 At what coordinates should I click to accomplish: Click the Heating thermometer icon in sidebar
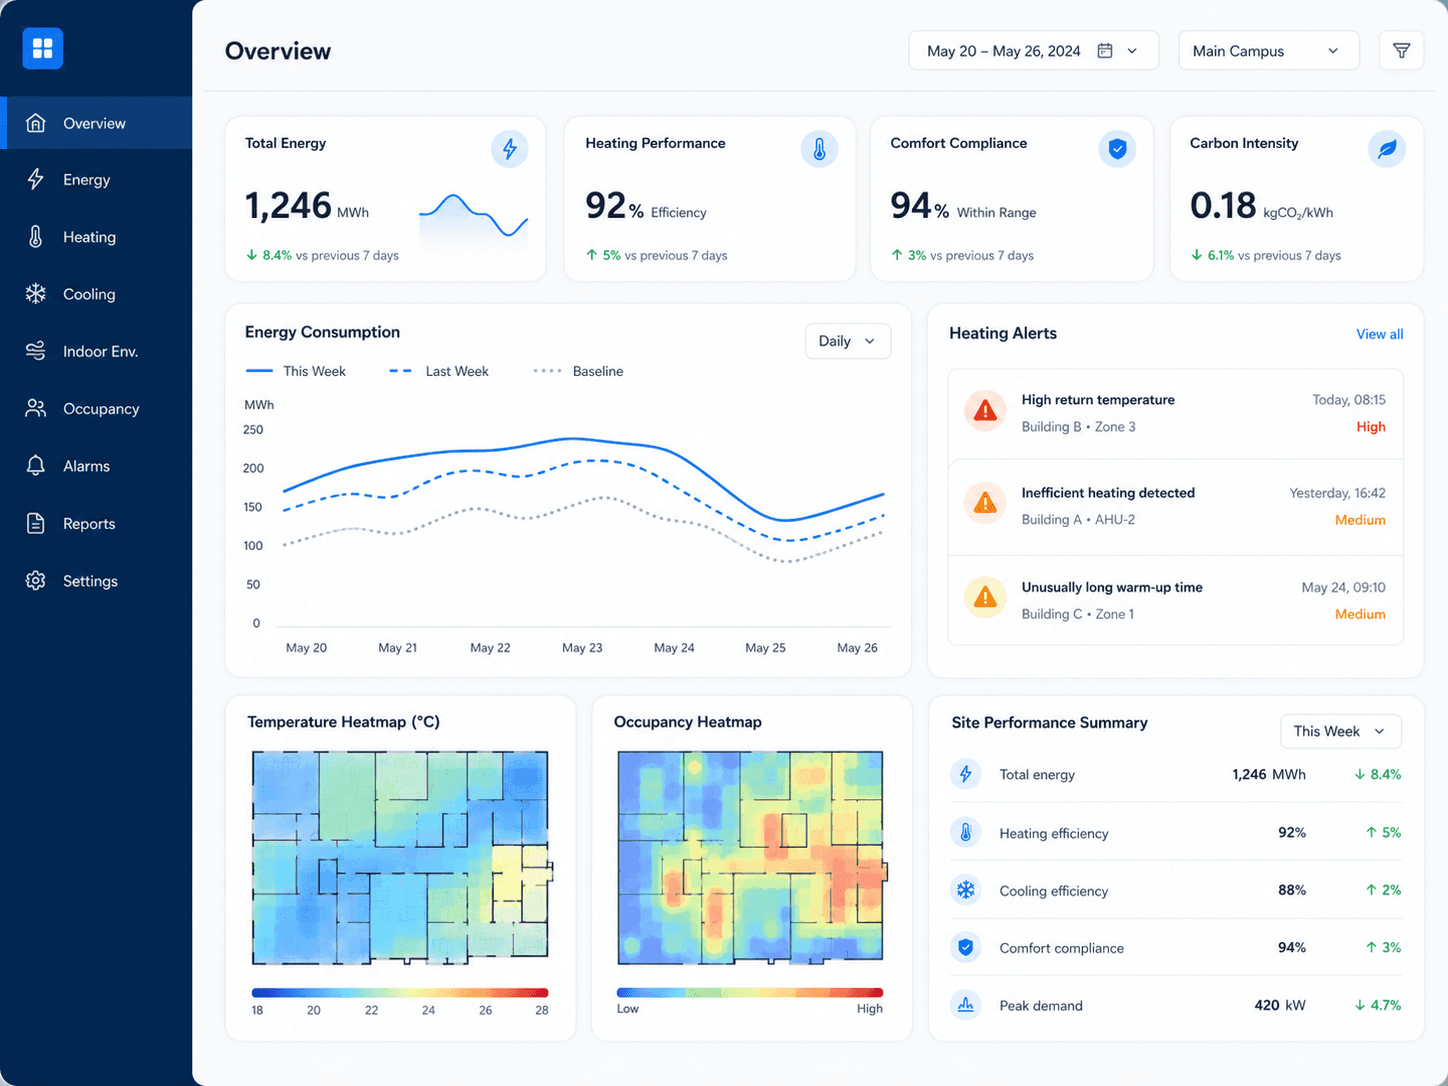click(x=36, y=237)
